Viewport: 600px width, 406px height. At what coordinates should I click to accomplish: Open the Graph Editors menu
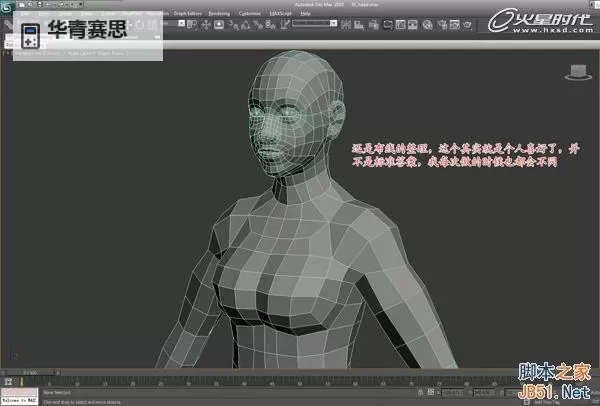pyautogui.click(x=187, y=13)
